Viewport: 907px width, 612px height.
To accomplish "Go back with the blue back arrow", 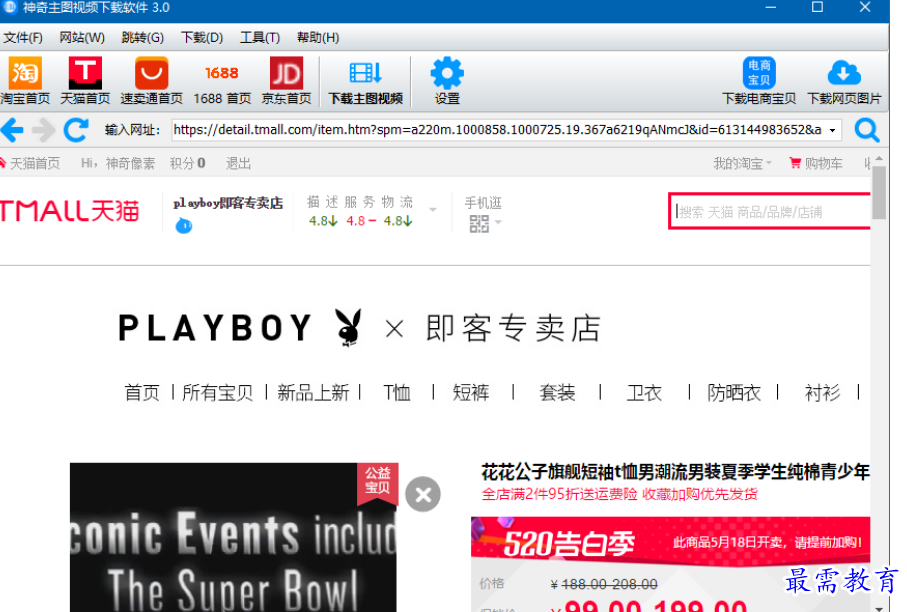I will [x=12, y=130].
